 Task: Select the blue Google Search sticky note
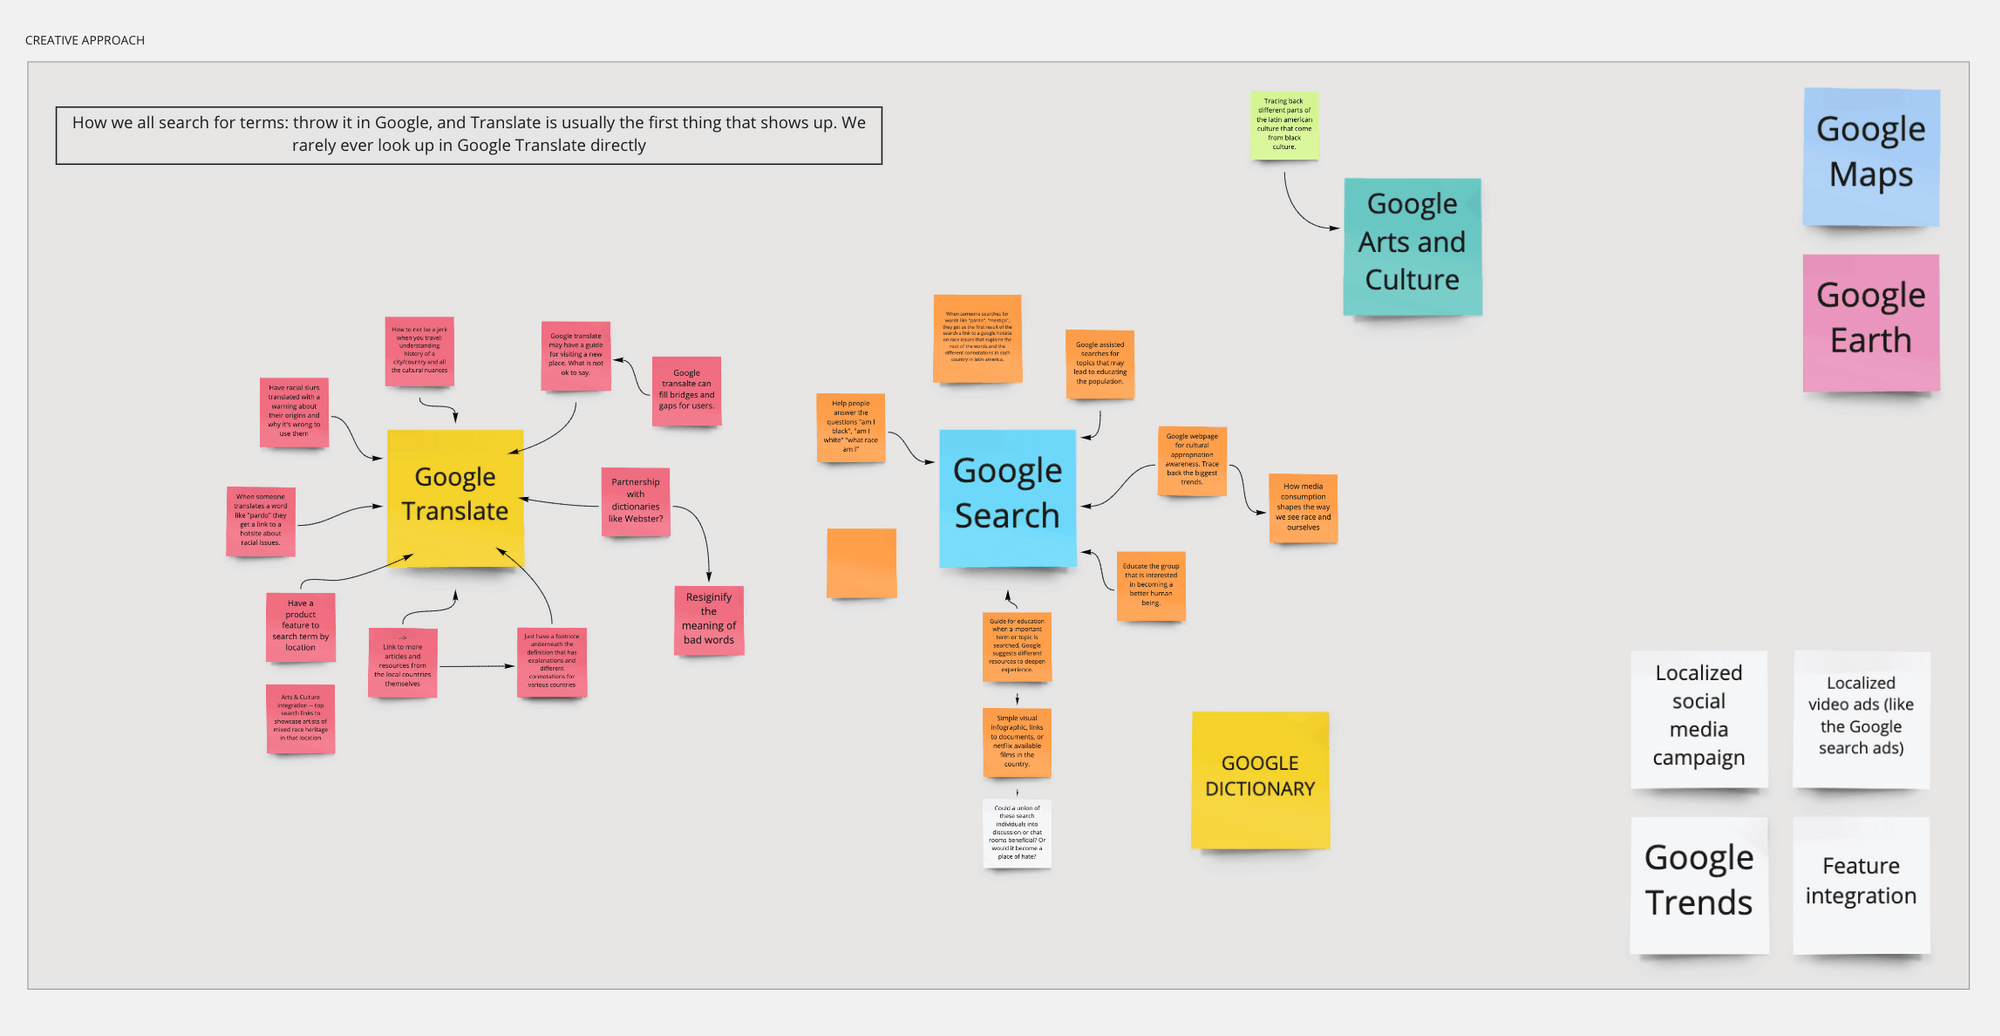(x=1007, y=498)
